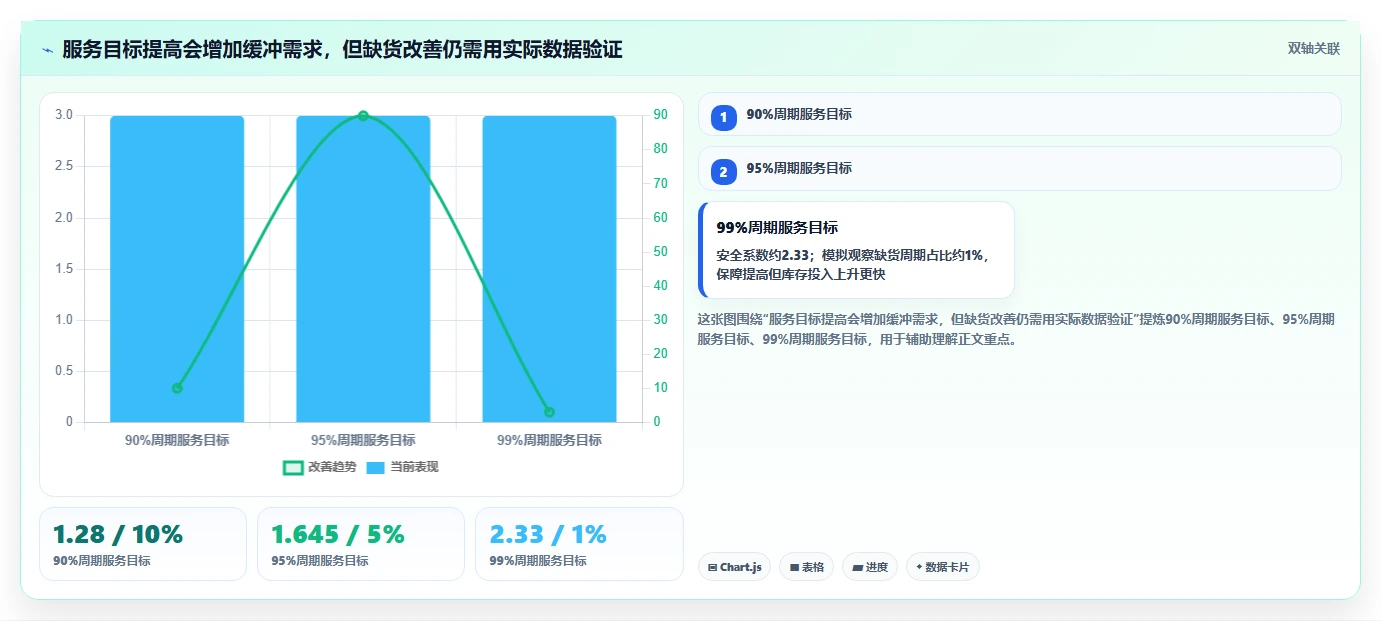Click the x-axis label 99%周期服务目标
The width and height of the screenshot is (1381, 621).
click(549, 440)
